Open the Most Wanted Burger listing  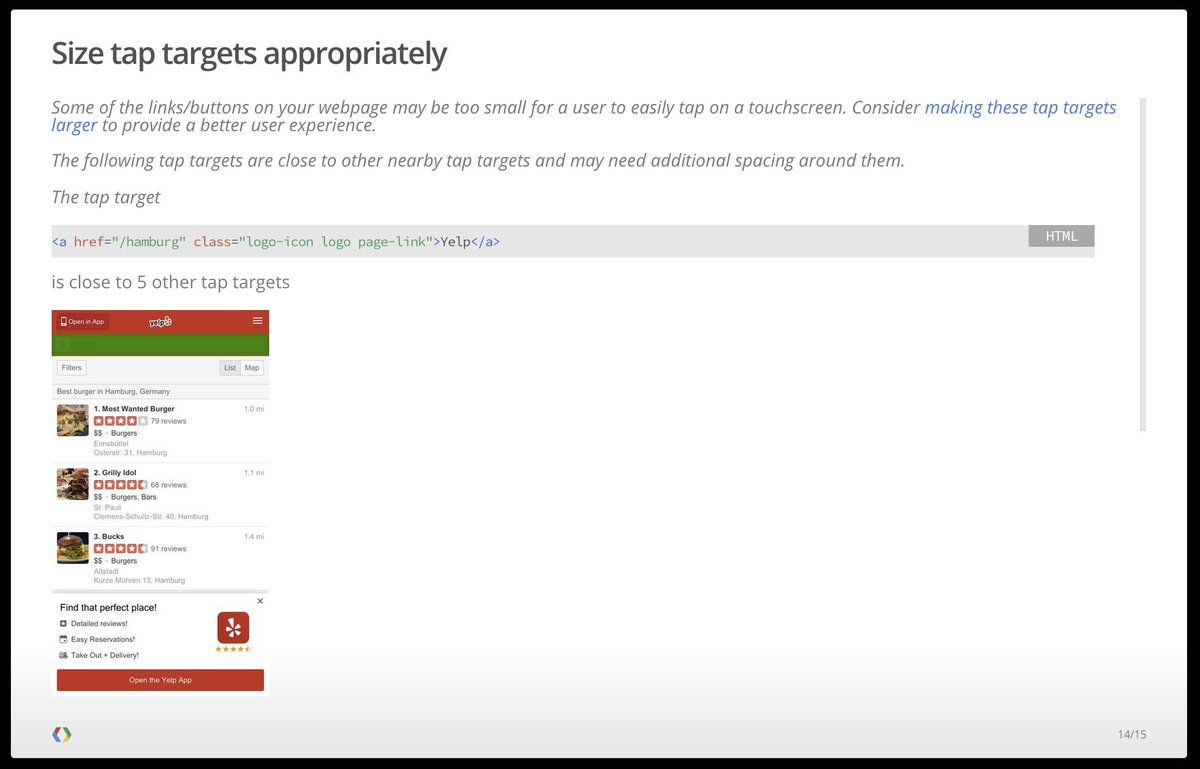click(x=134, y=409)
